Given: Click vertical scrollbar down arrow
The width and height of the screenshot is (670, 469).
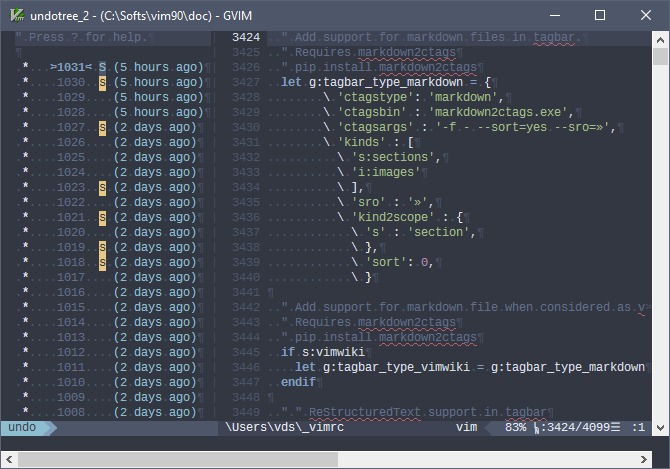Looking at the screenshot, I should (660, 427).
